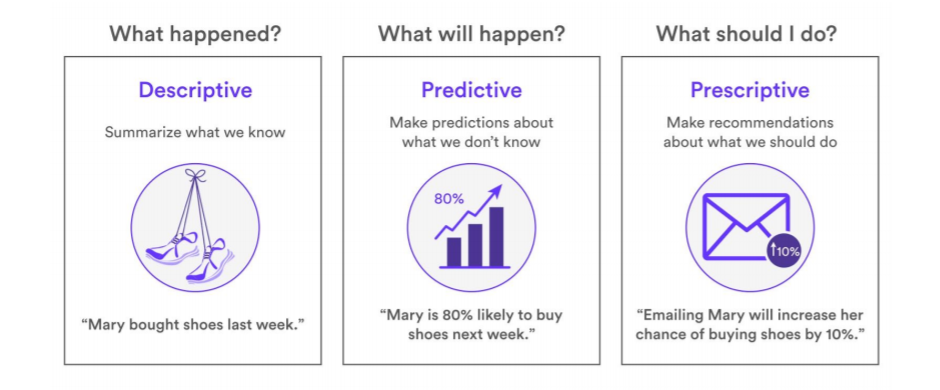940x390 pixels.
Task: Select the Descriptive heading
Action: tap(195, 90)
